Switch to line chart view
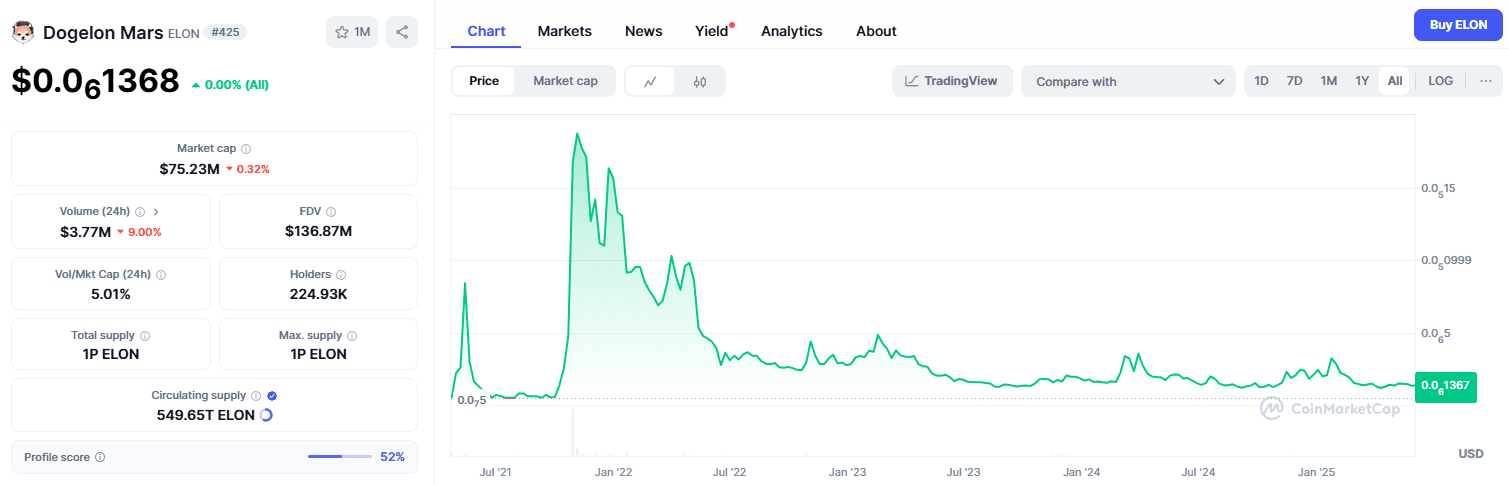1509x485 pixels. click(650, 81)
